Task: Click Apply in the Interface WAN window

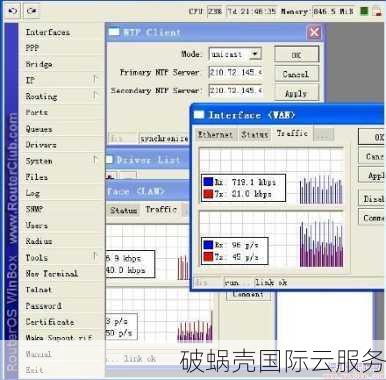Action: click(x=372, y=175)
